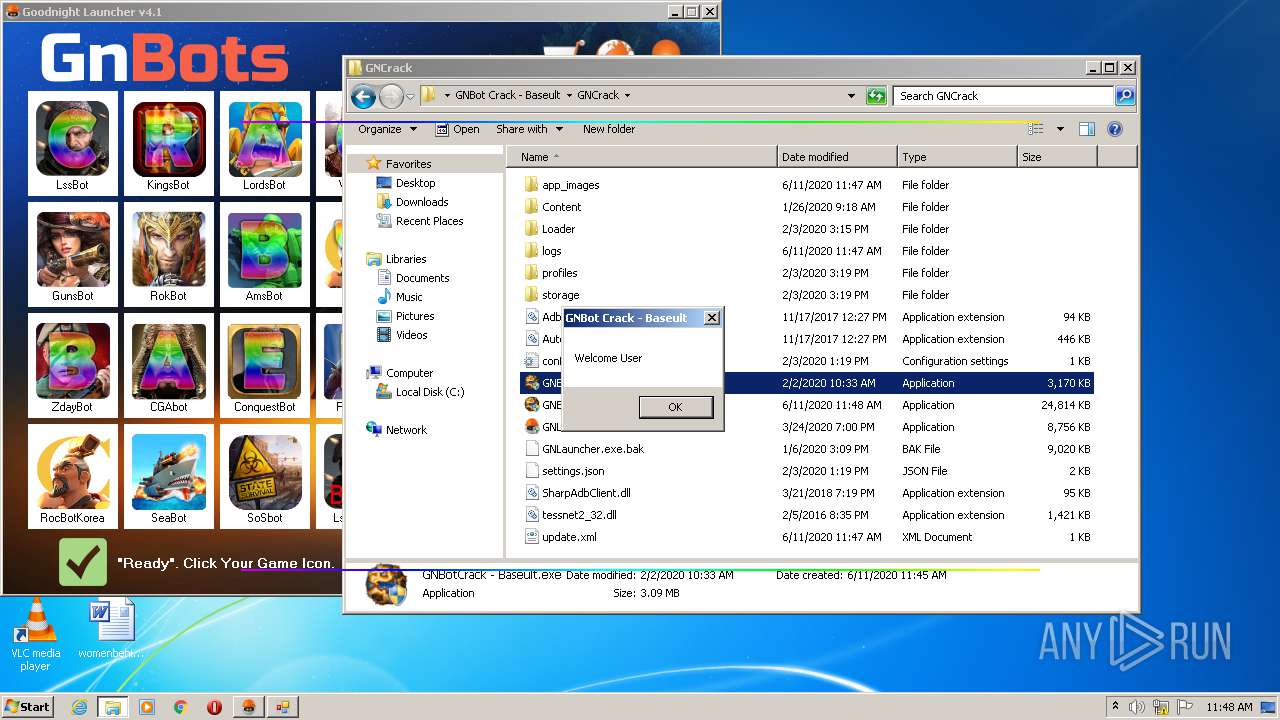Open Local Disk (C:)
This screenshot has height=720, width=1280.
coord(421,392)
